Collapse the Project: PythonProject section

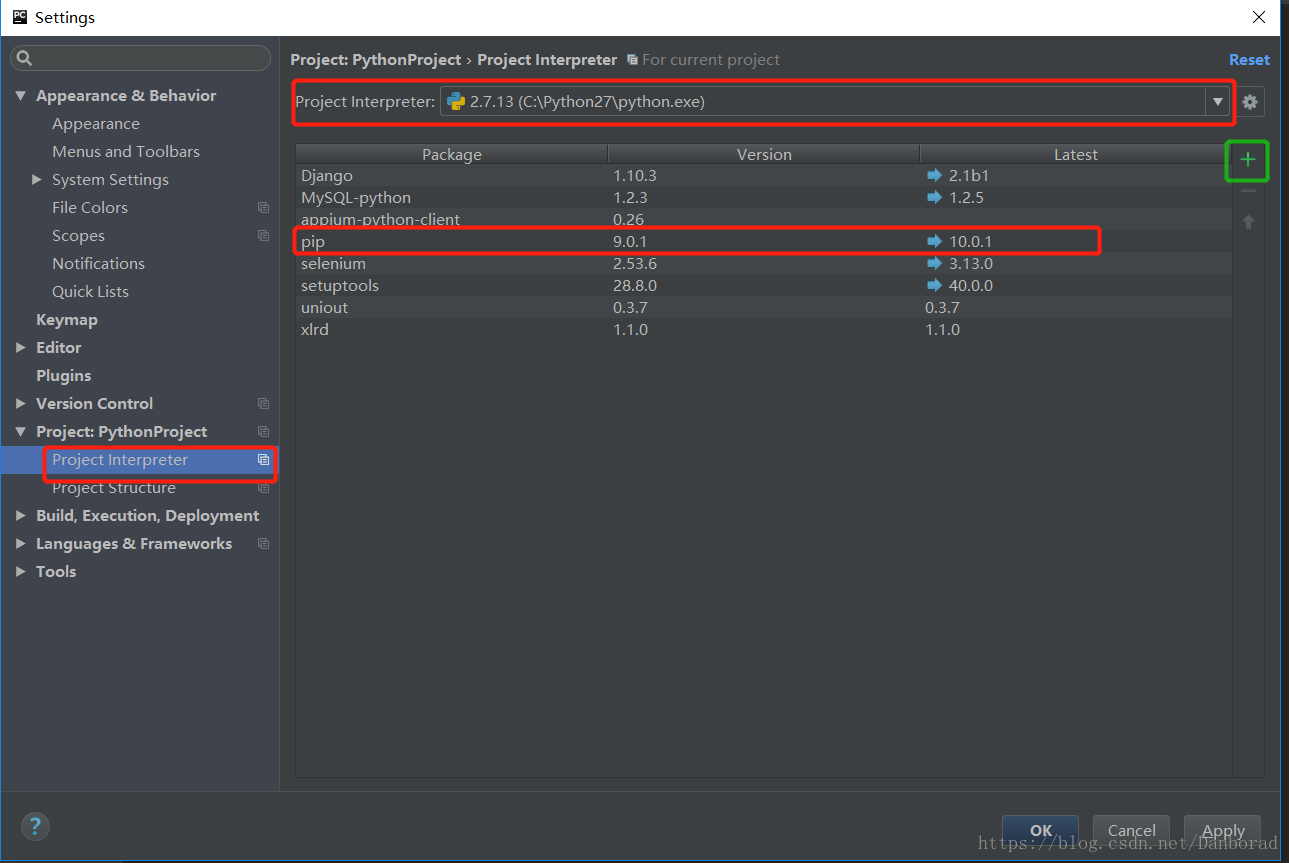(20, 432)
